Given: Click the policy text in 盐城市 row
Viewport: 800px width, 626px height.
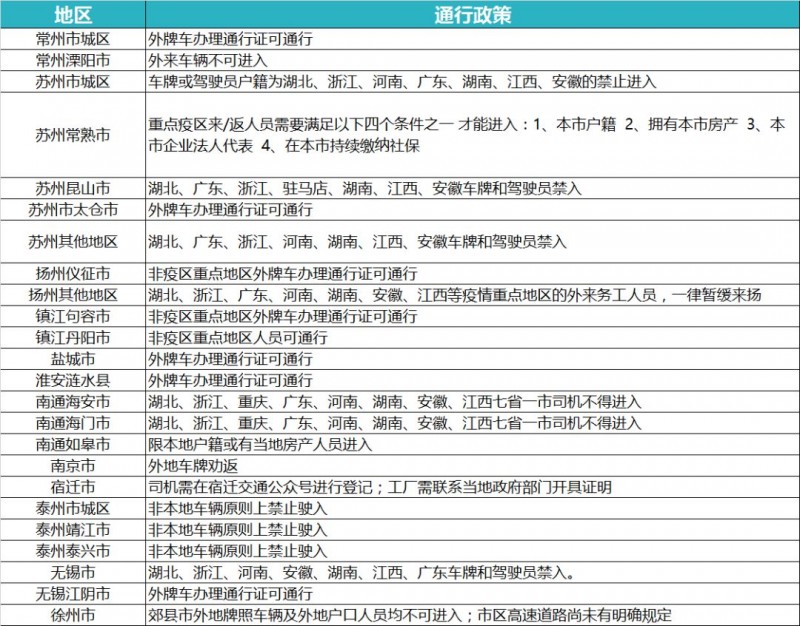Looking at the screenshot, I should click(230, 360).
